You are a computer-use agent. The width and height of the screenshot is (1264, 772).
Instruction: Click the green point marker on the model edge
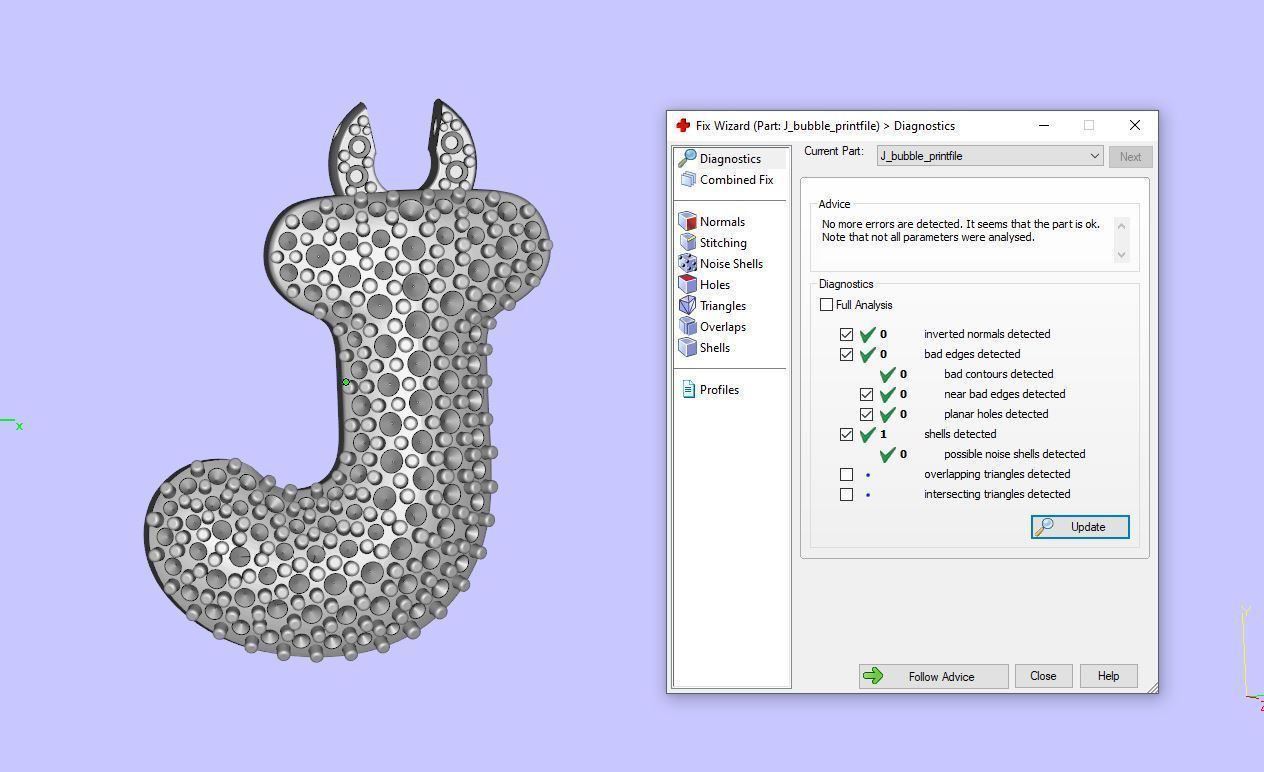tap(346, 382)
